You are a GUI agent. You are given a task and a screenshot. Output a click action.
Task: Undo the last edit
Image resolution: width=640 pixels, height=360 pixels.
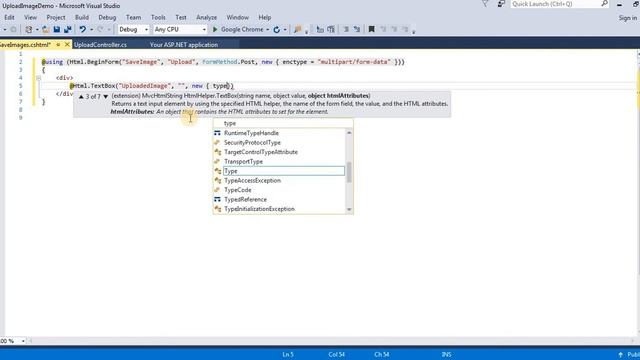[82, 29]
